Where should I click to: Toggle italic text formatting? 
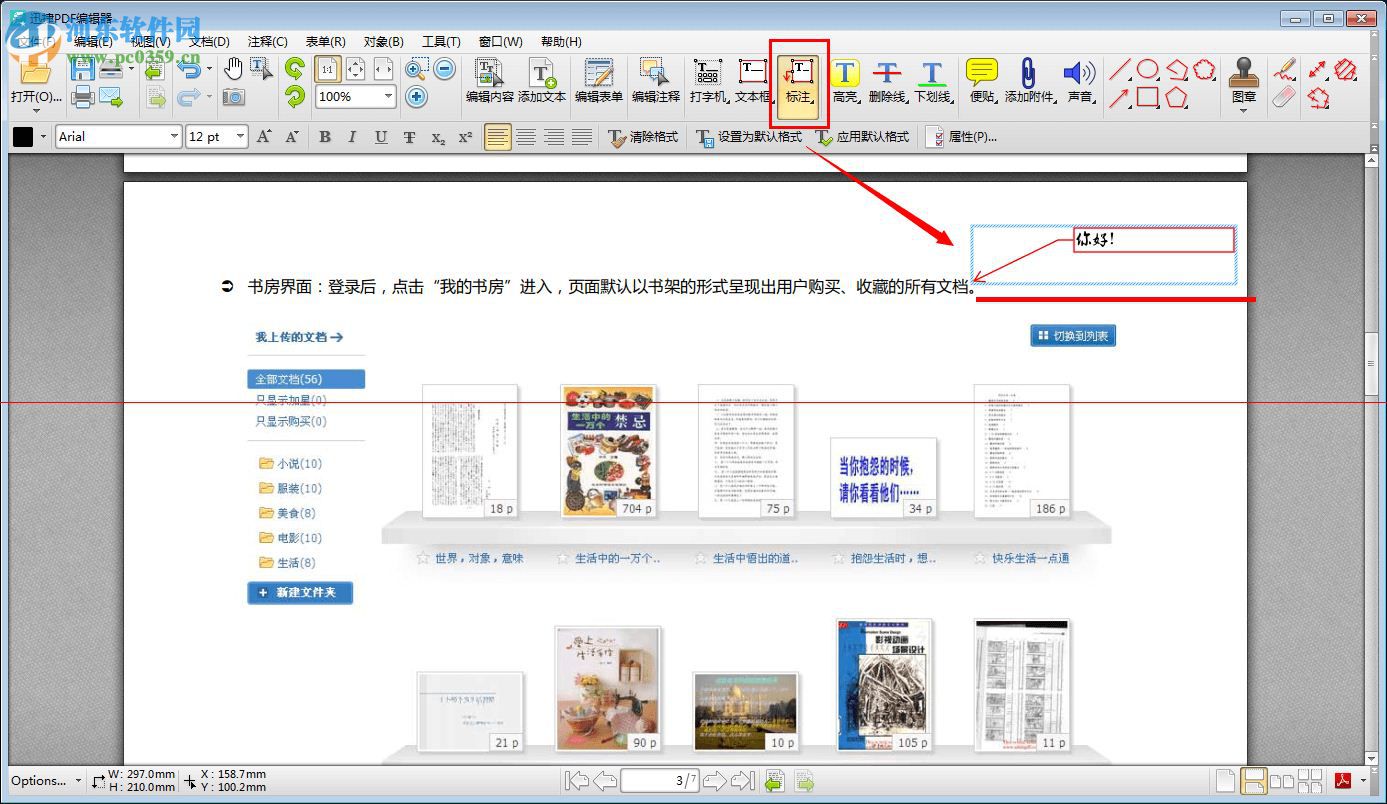[352, 137]
